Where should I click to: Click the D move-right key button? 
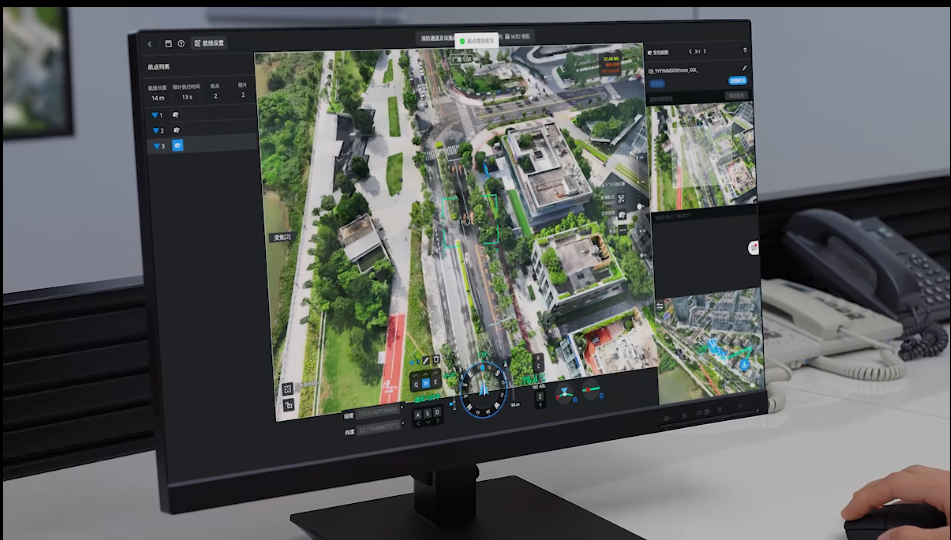438,412
